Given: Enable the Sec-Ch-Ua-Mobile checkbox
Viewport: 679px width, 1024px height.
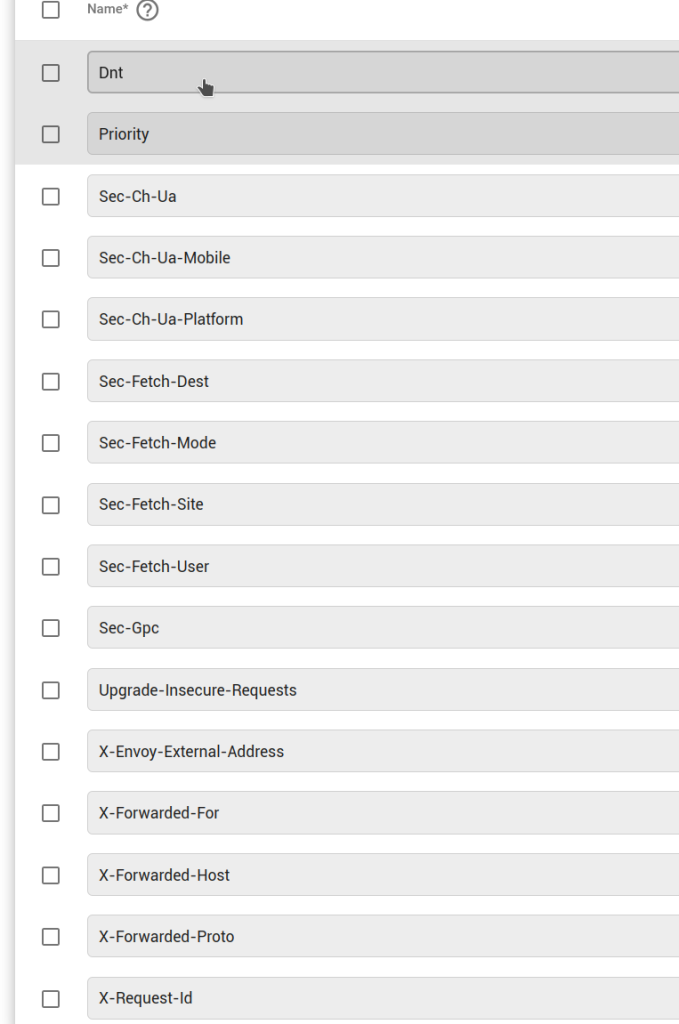Looking at the screenshot, I should click(x=51, y=258).
